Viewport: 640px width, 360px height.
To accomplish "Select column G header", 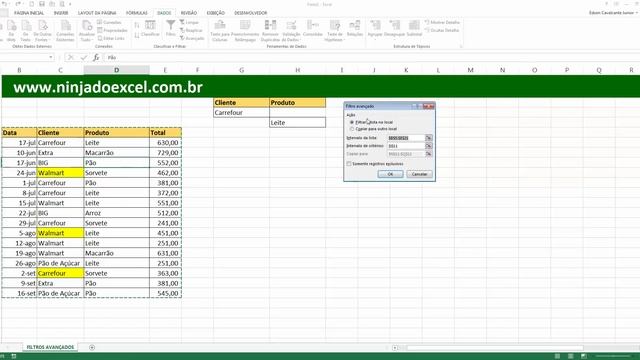I will click(x=241, y=70).
